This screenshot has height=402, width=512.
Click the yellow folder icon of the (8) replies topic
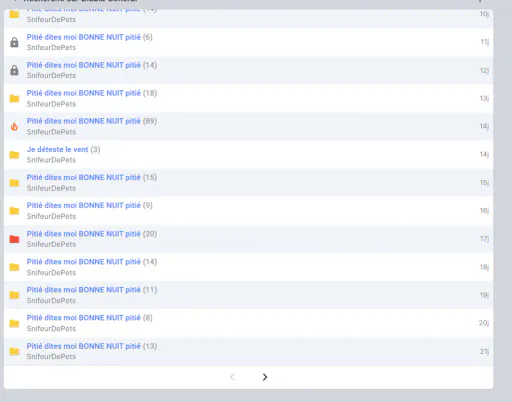coord(14,323)
